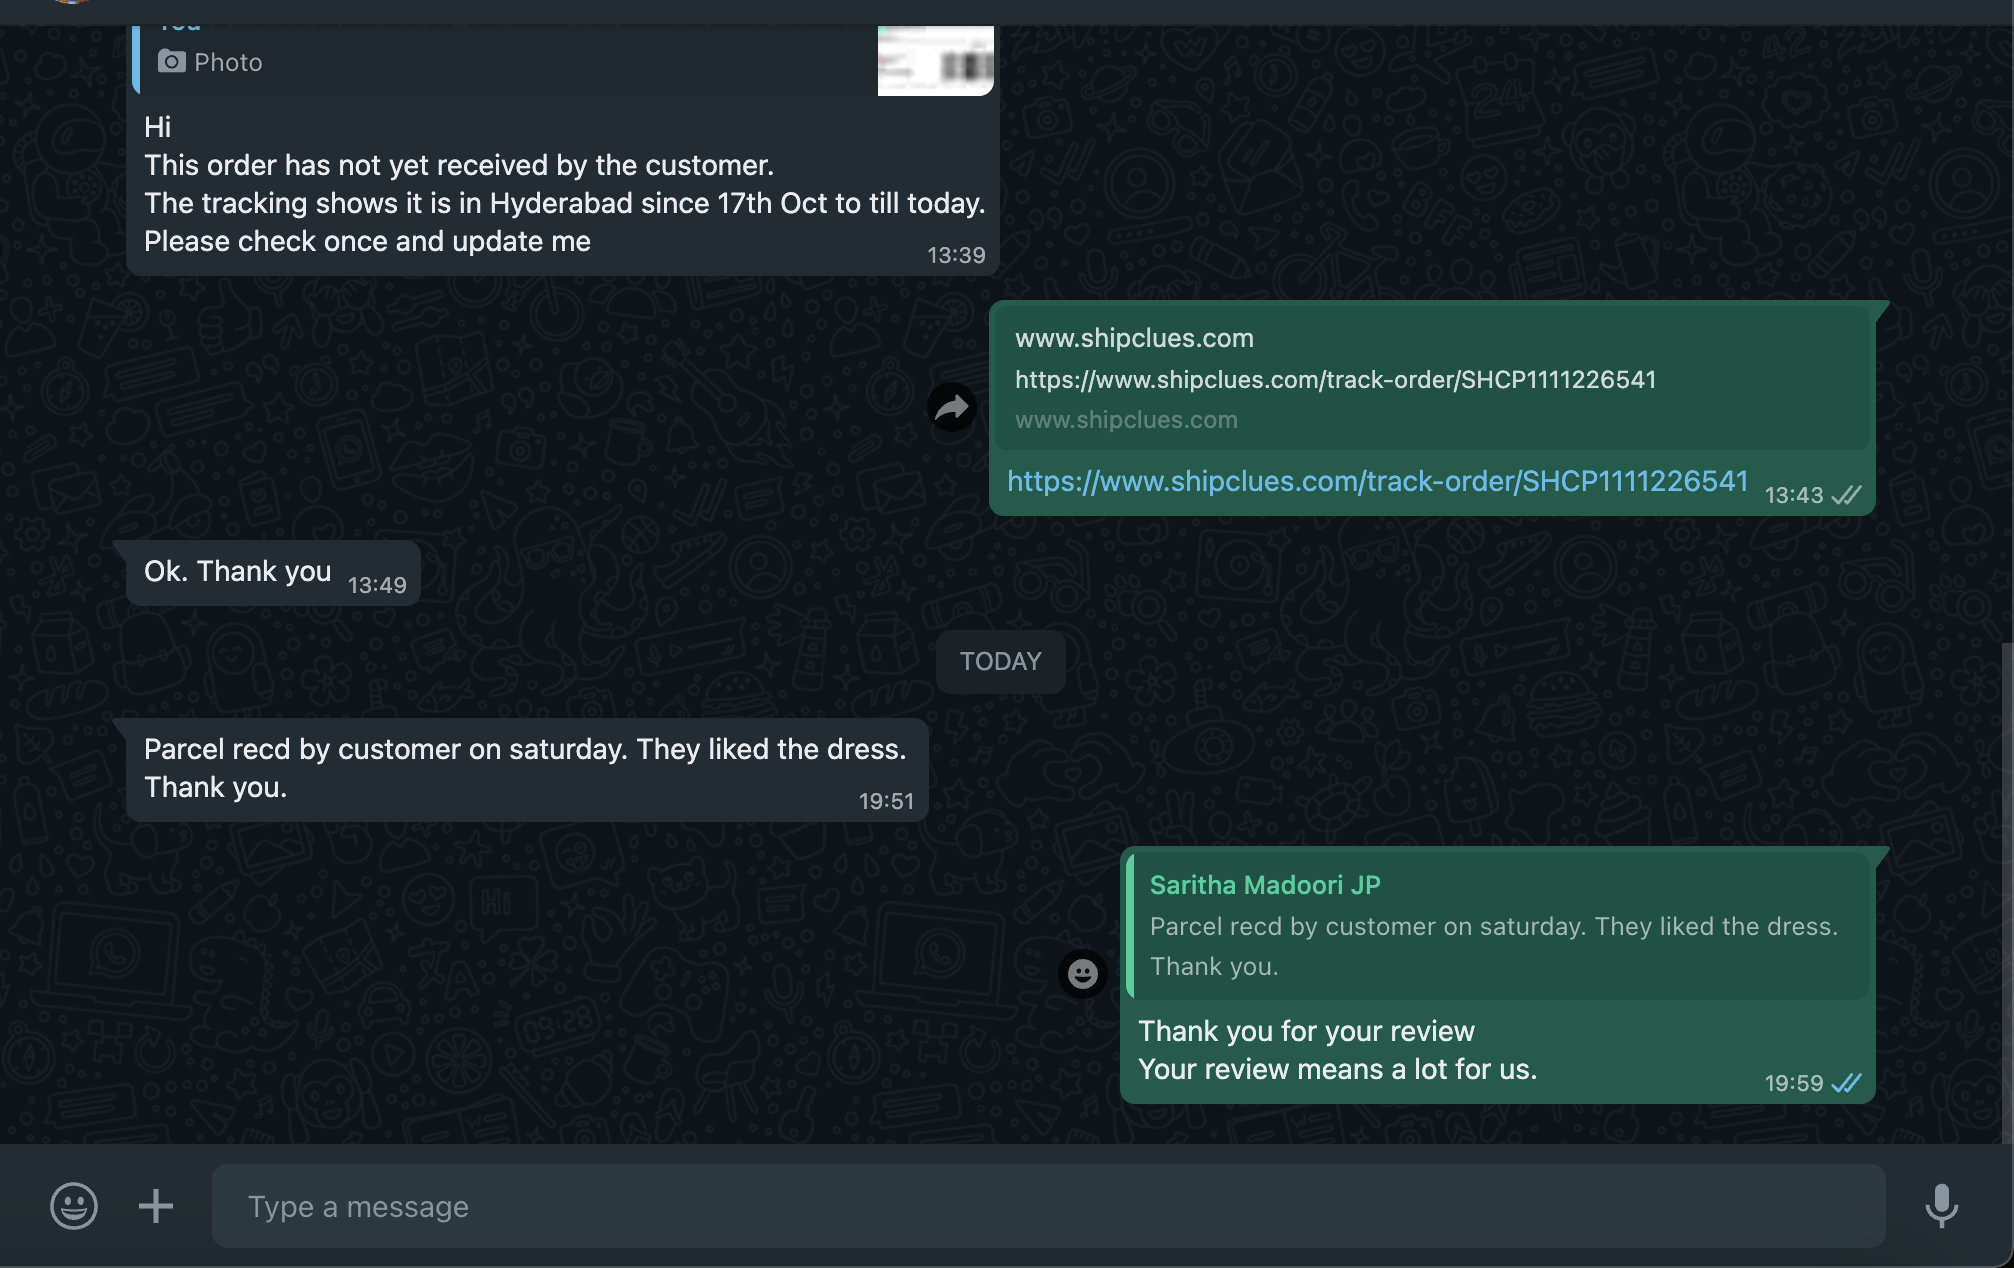
Task: Click the camera icon beside 'Photo'
Action: point(171,62)
